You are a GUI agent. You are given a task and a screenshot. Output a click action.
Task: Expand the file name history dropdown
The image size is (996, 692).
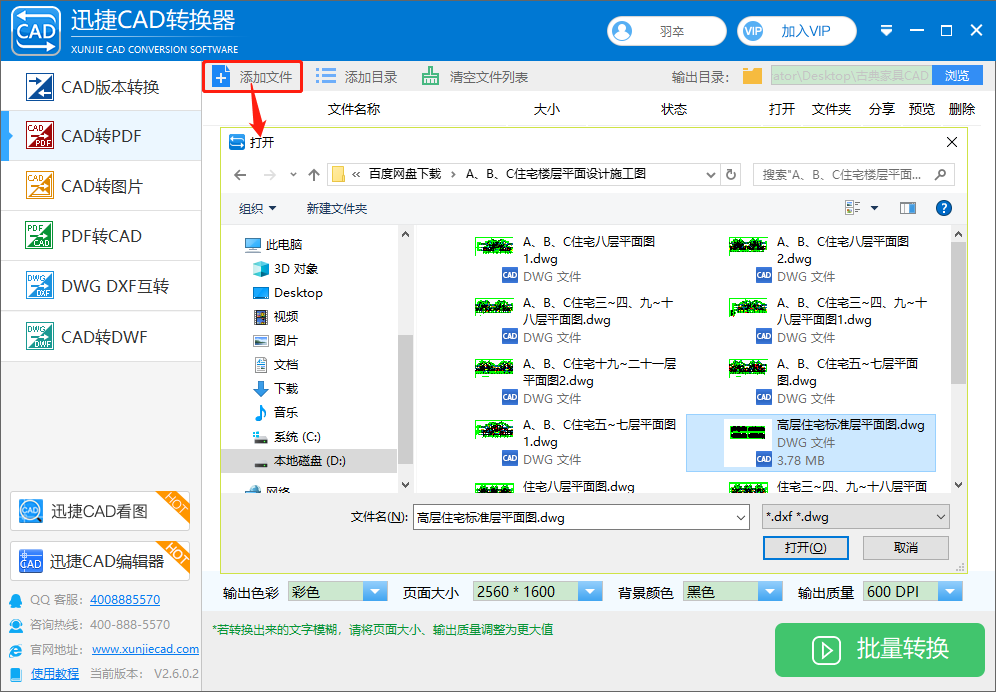point(741,517)
